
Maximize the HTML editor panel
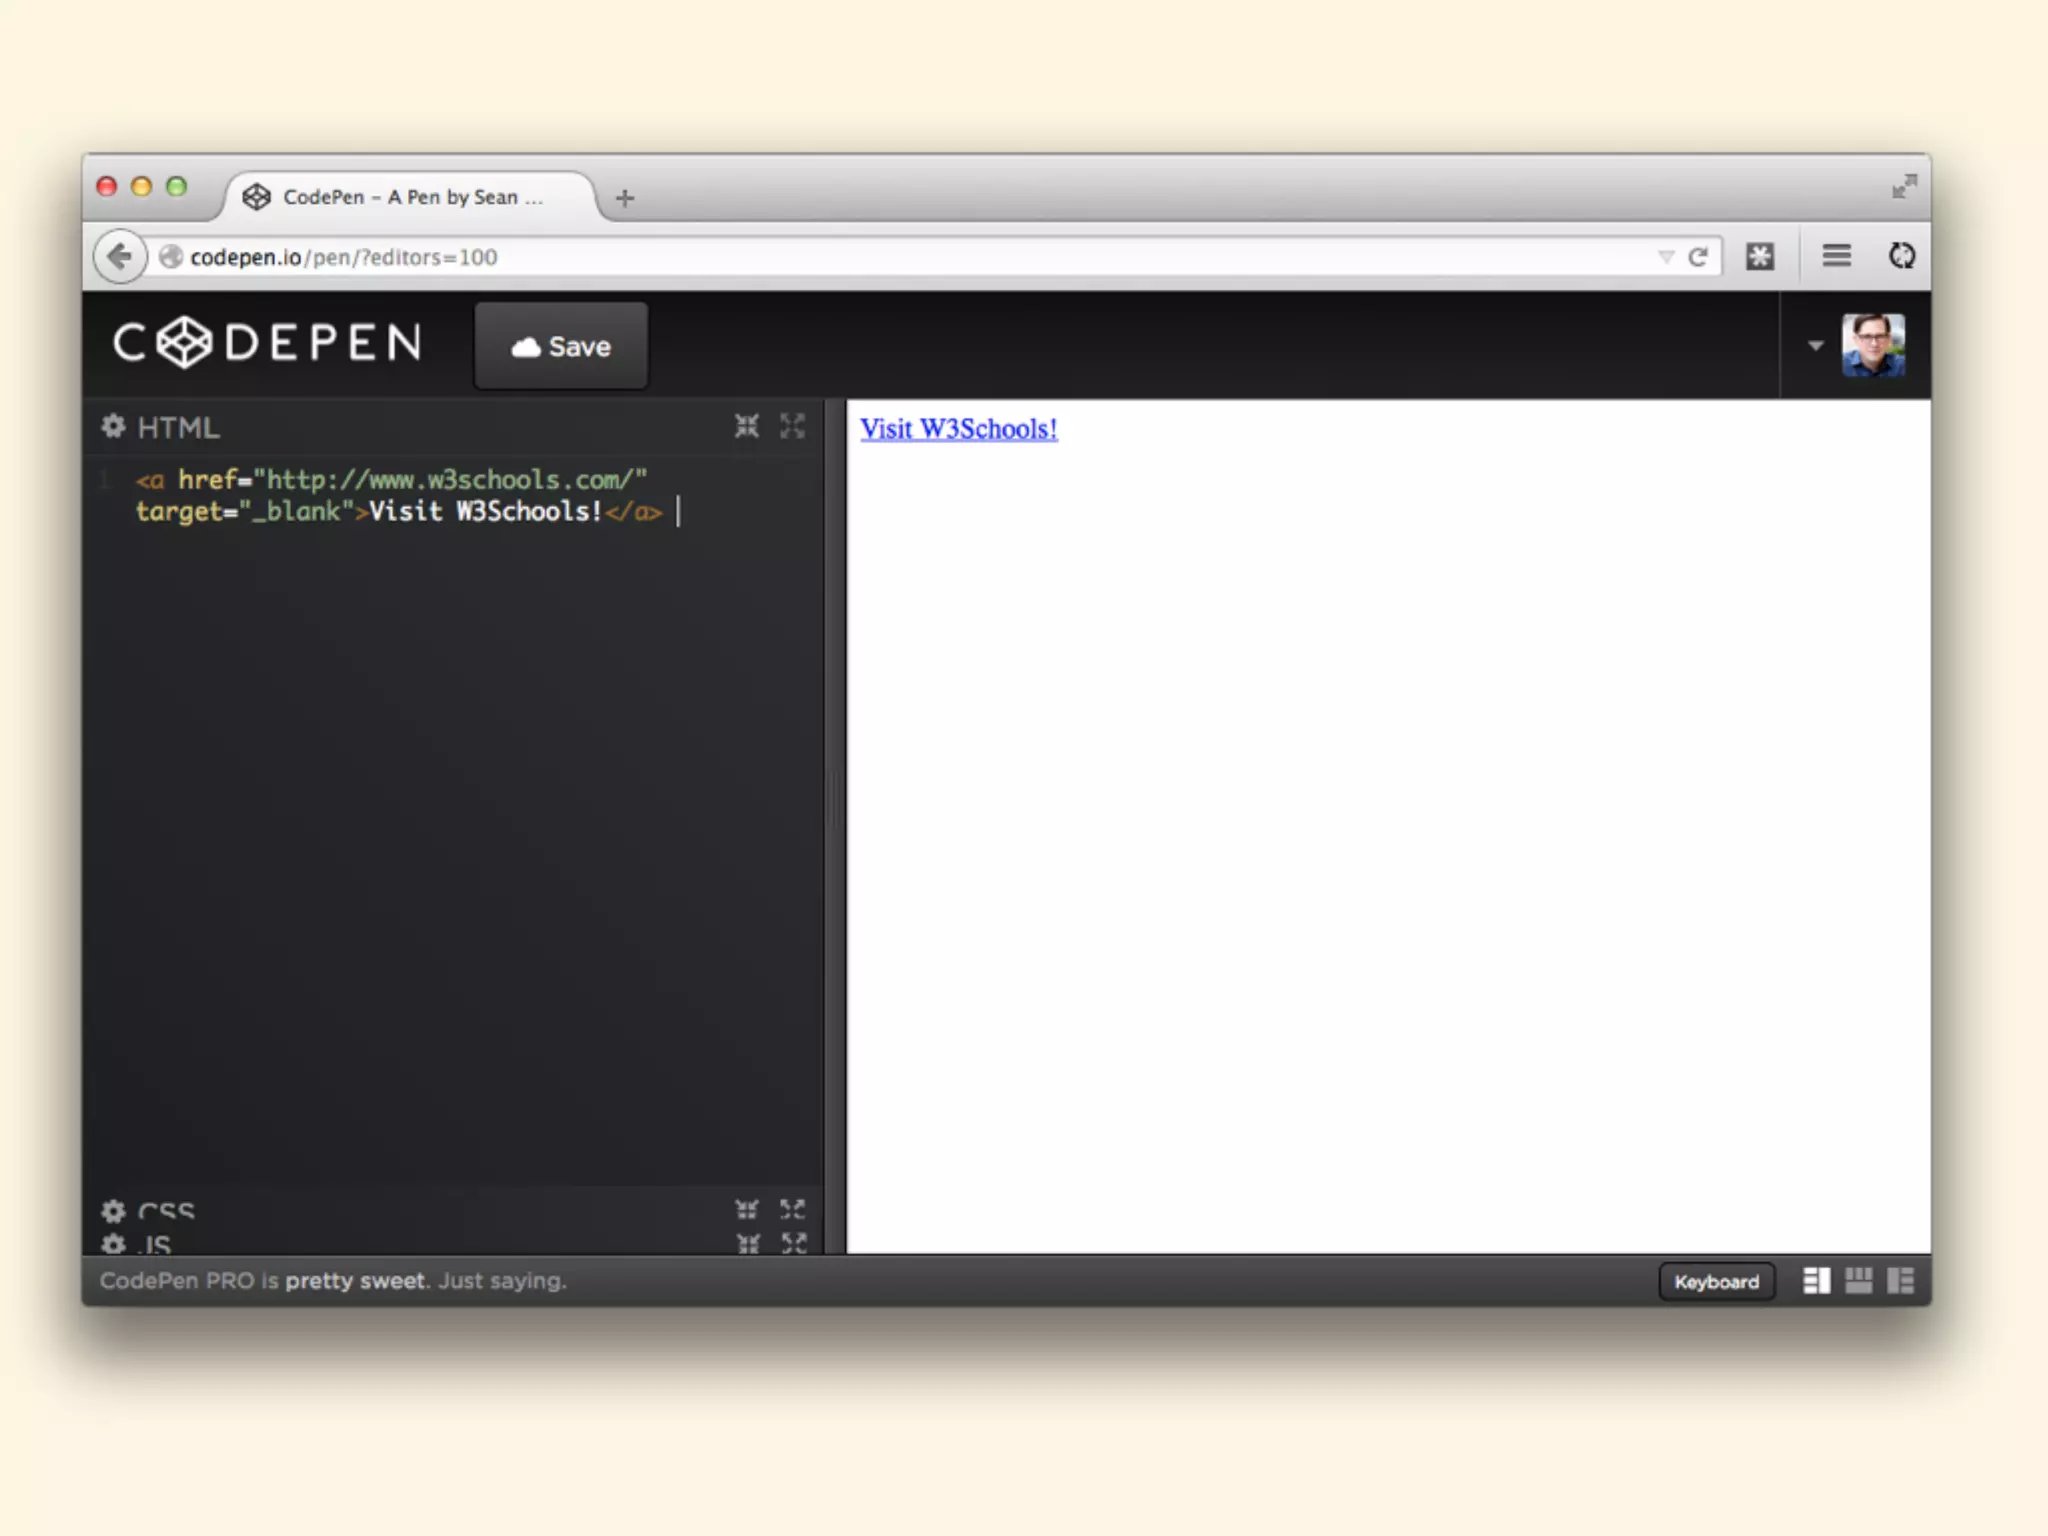[x=792, y=427]
